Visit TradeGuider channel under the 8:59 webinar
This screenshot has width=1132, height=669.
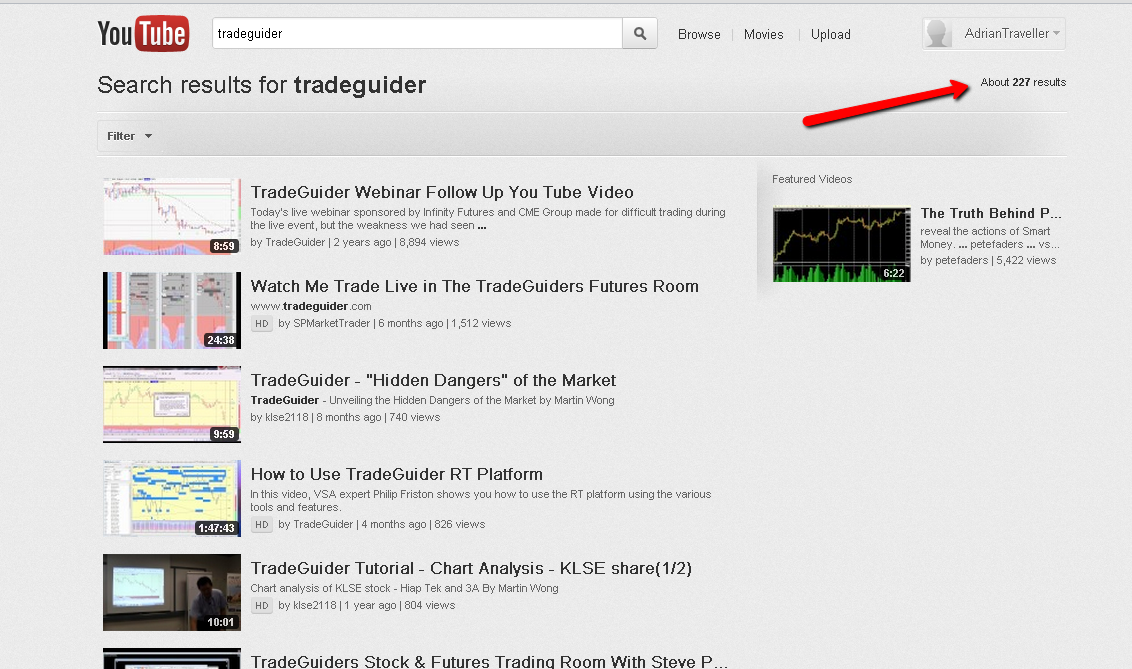tap(295, 242)
